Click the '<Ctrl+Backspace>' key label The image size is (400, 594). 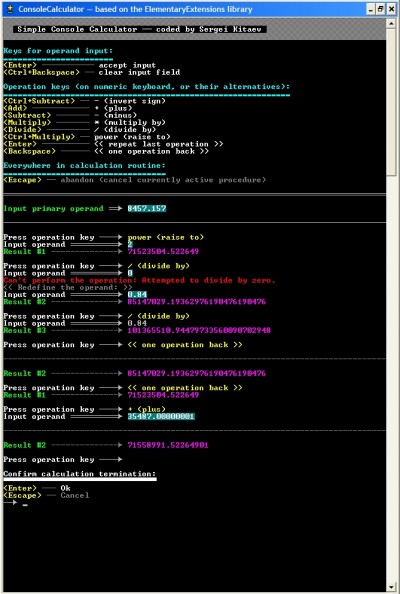[x=42, y=72]
